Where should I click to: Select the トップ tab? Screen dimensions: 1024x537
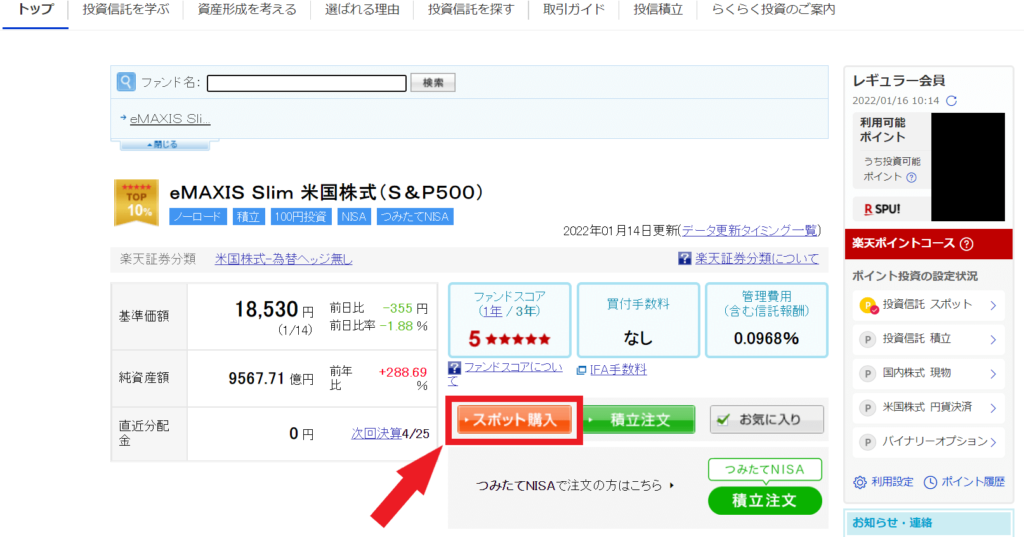coord(35,10)
